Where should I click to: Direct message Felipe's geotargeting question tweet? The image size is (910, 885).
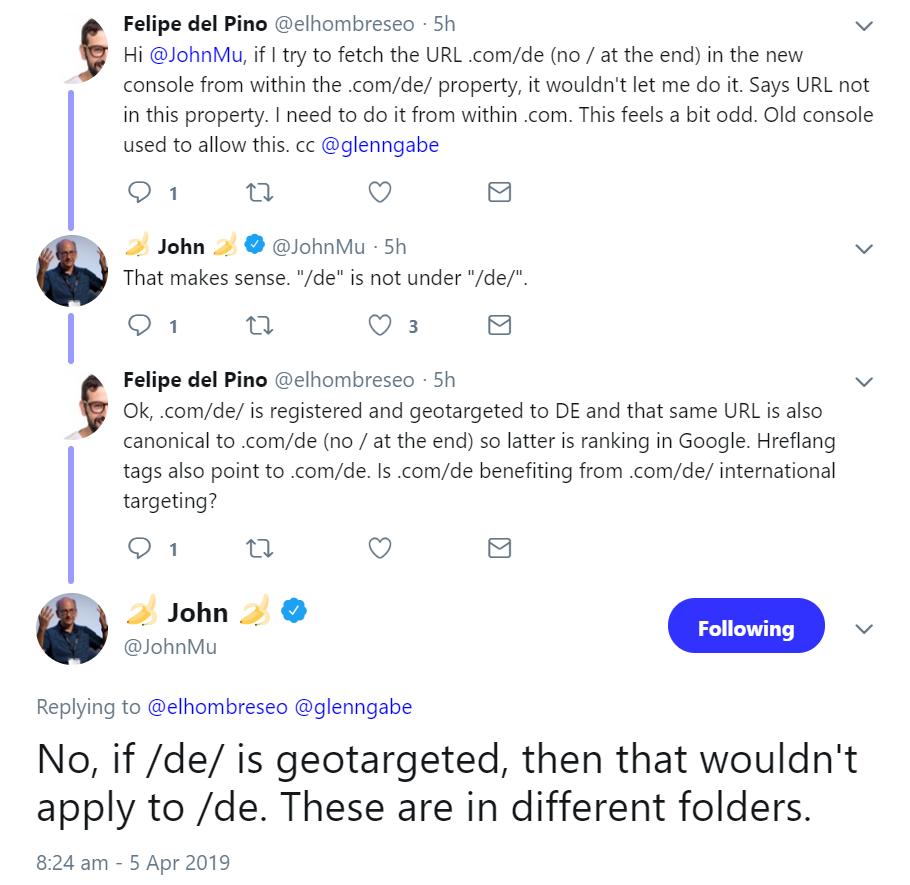coord(499,548)
